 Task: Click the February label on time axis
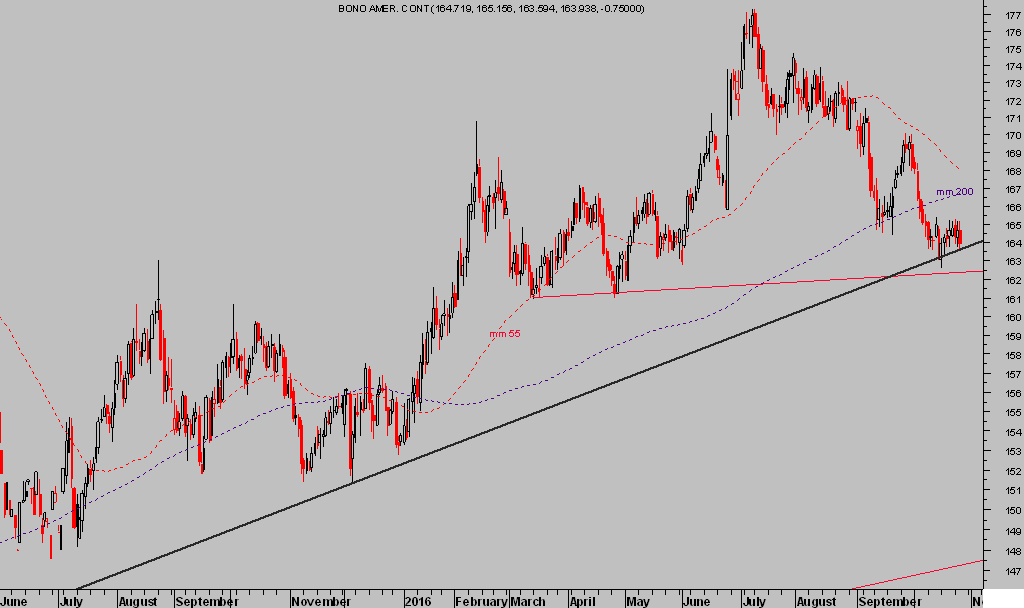click(479, 603)
